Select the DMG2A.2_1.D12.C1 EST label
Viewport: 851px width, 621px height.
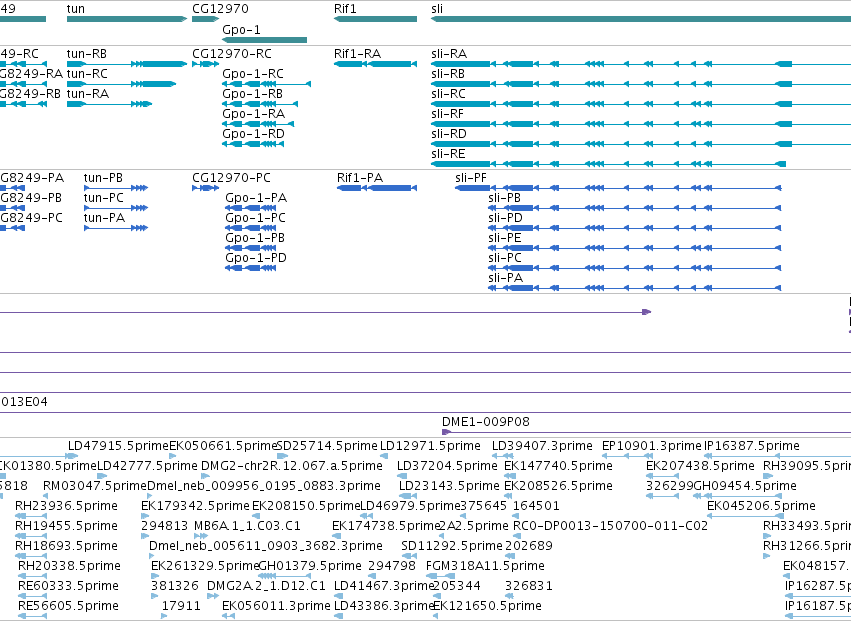266,586
